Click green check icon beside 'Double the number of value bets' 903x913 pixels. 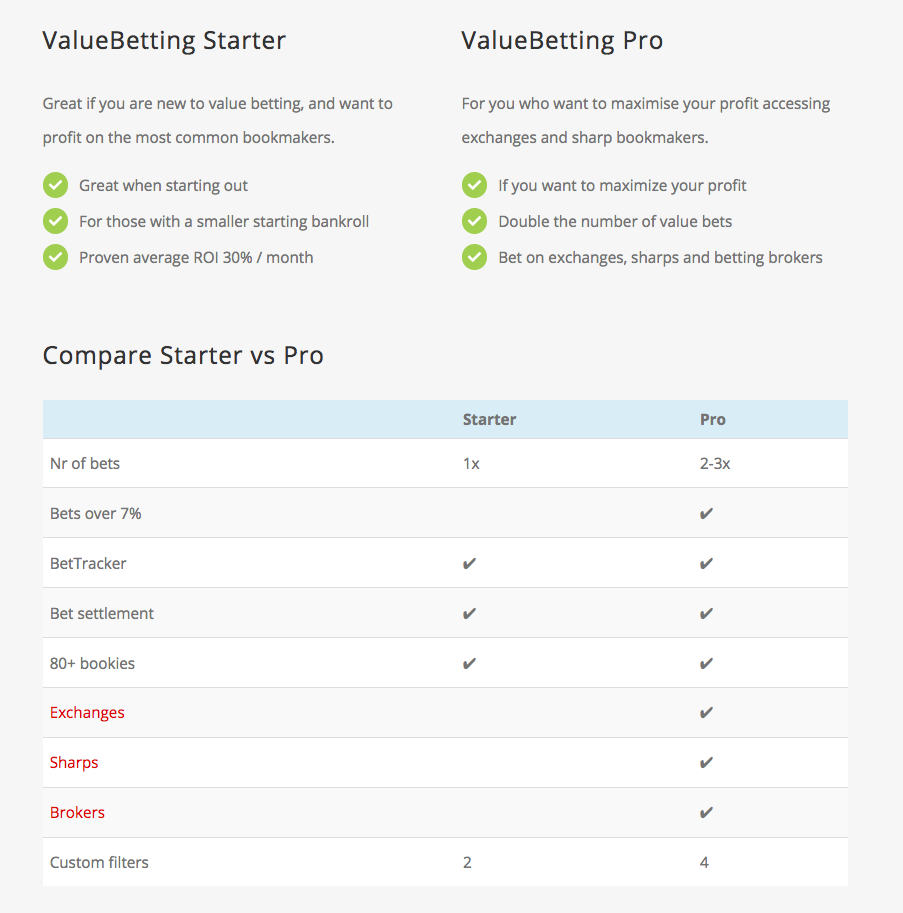tap(474, 221)
